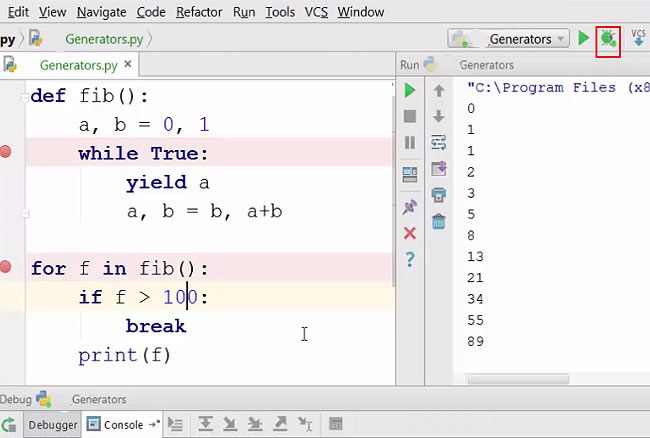Move up the stack trace arrow
The image size is (650, 438).
[x=439, y=90]
